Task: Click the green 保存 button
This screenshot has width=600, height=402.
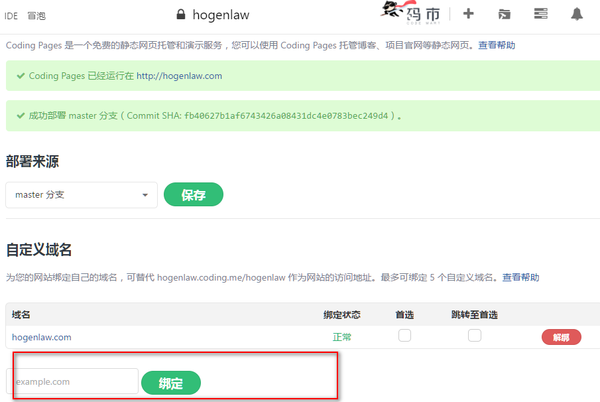Action: click(x=193, y=195)
